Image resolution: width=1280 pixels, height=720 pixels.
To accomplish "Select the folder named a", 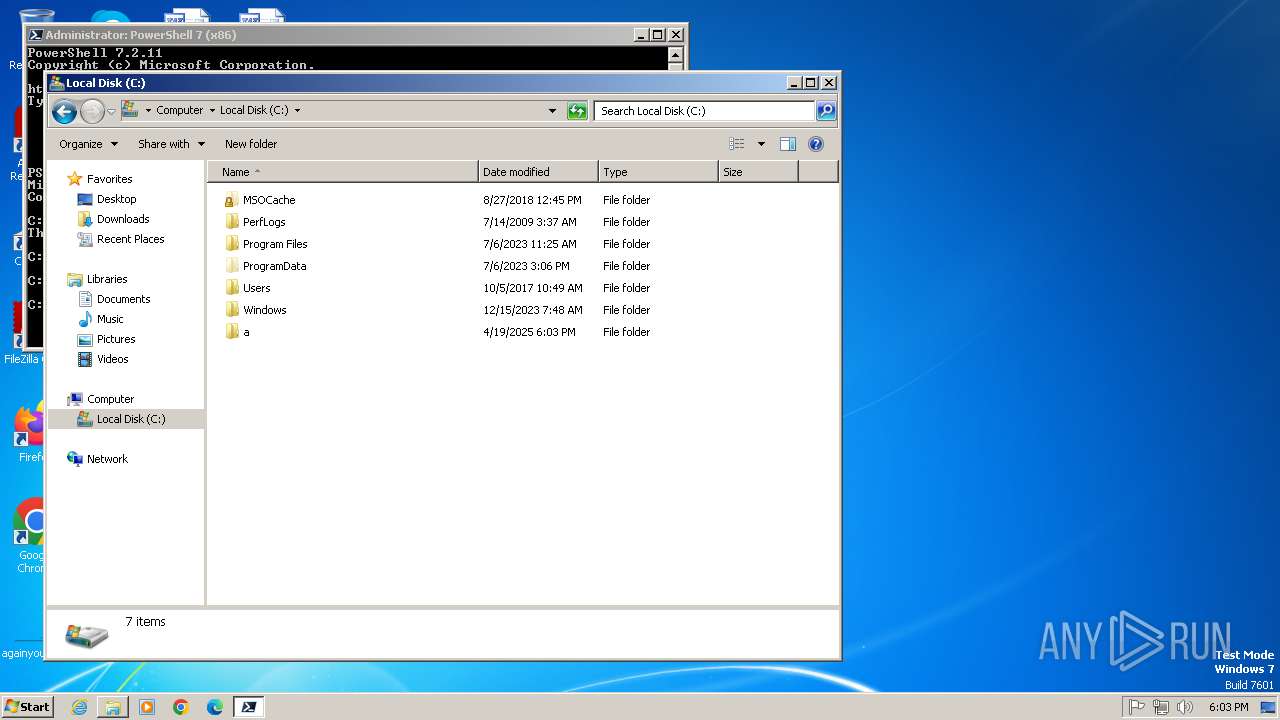I will (x=246, y=332).
